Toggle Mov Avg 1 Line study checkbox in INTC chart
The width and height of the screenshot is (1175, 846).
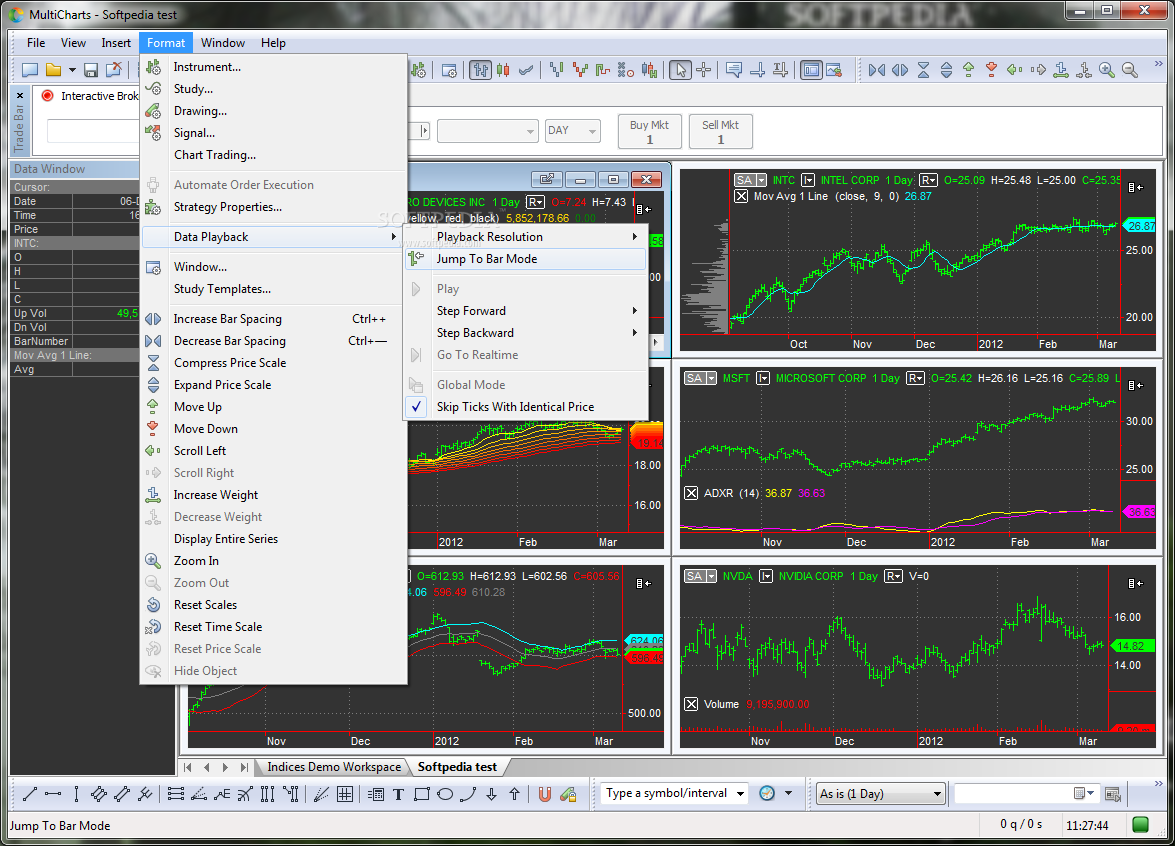[x=741, y=196]
